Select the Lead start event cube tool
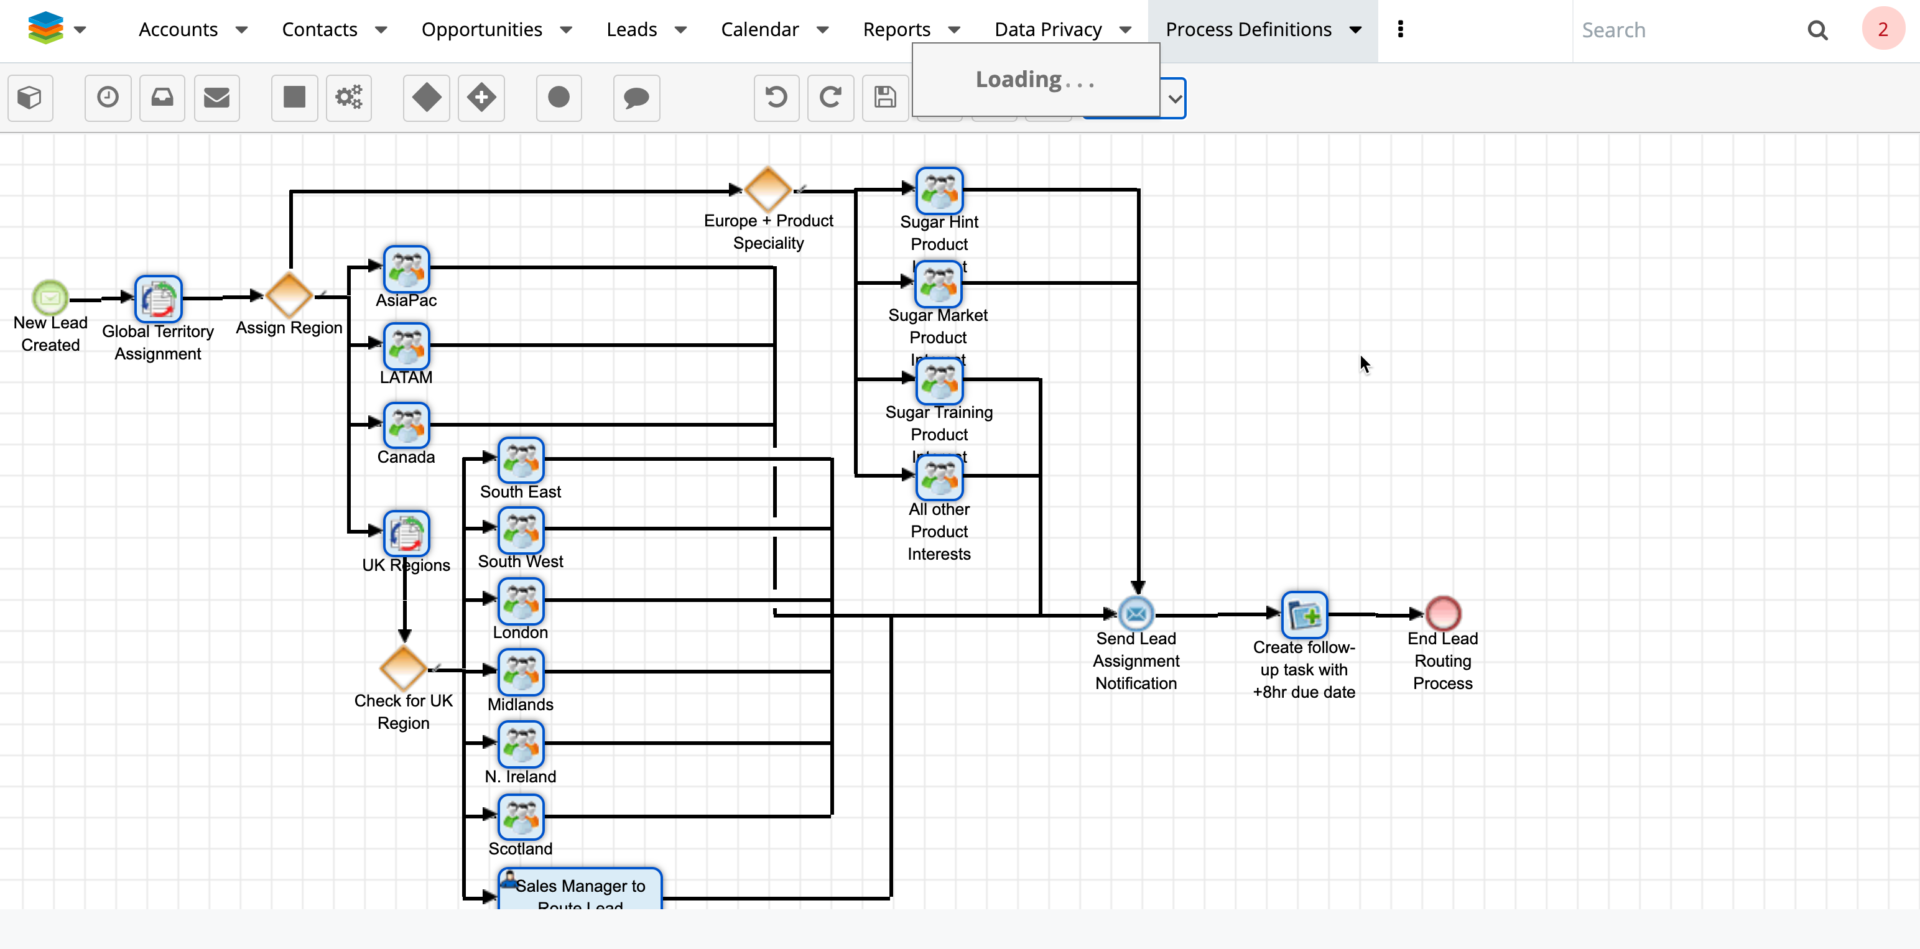This screenshot has width=1920, height=949. [x=30, y=97]
